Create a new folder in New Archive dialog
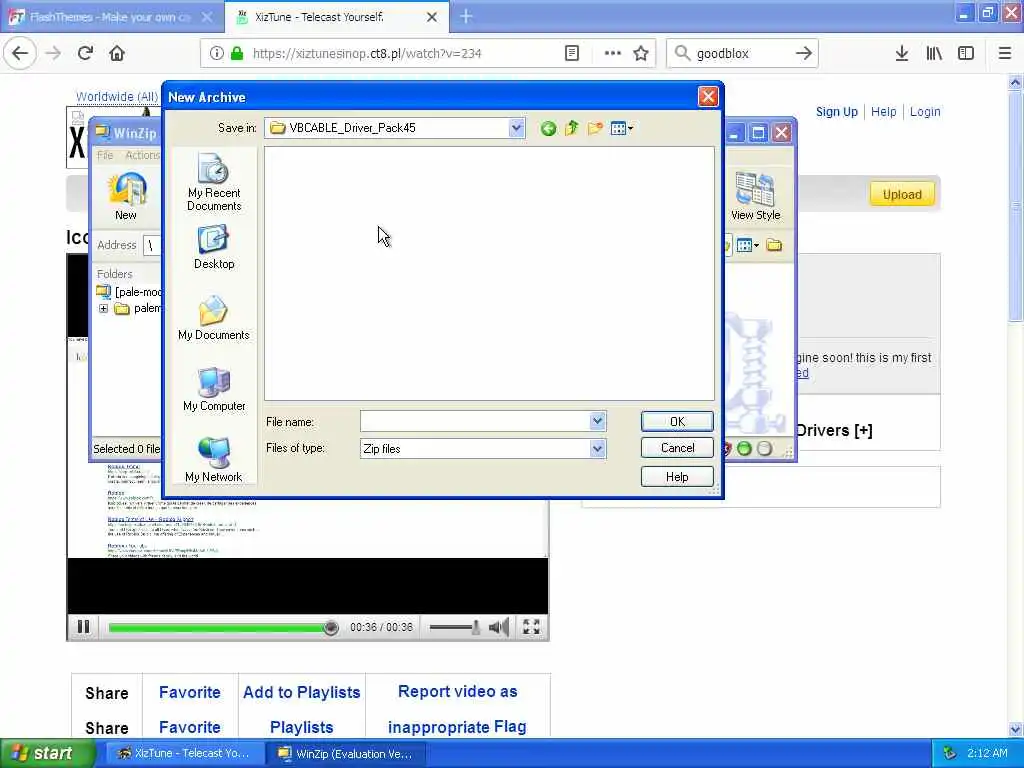 (x=595, y=128)
